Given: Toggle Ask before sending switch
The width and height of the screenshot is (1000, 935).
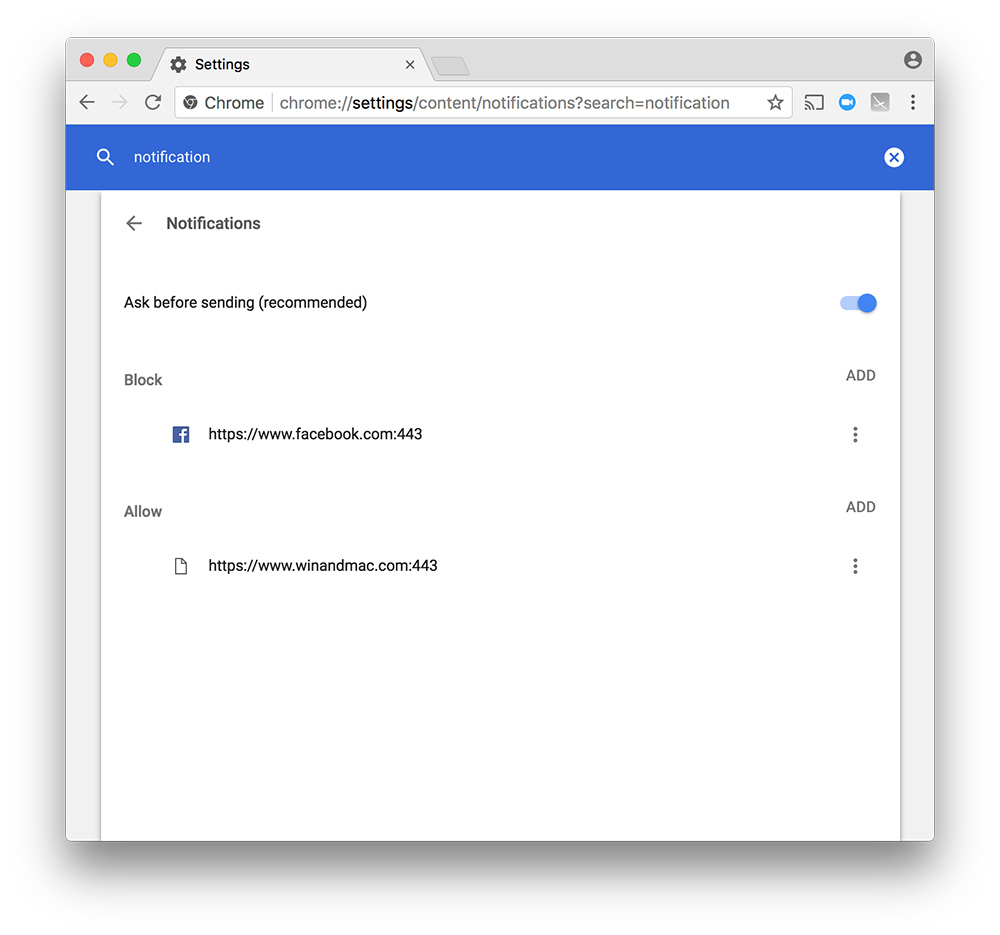Looking at the screenshot, I should [x=859, y=303].
